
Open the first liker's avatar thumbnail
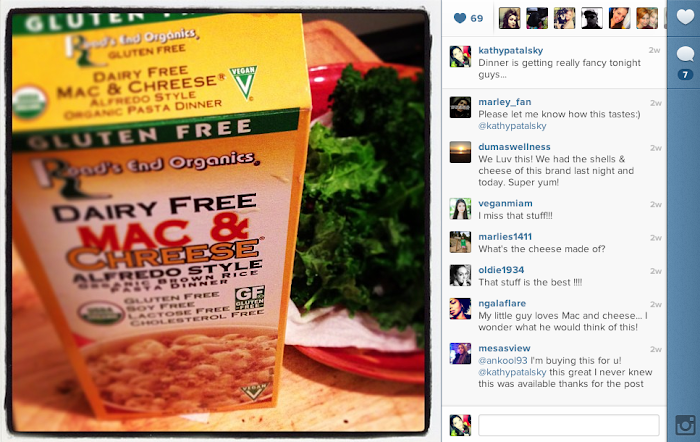click(x=509, y=18)
